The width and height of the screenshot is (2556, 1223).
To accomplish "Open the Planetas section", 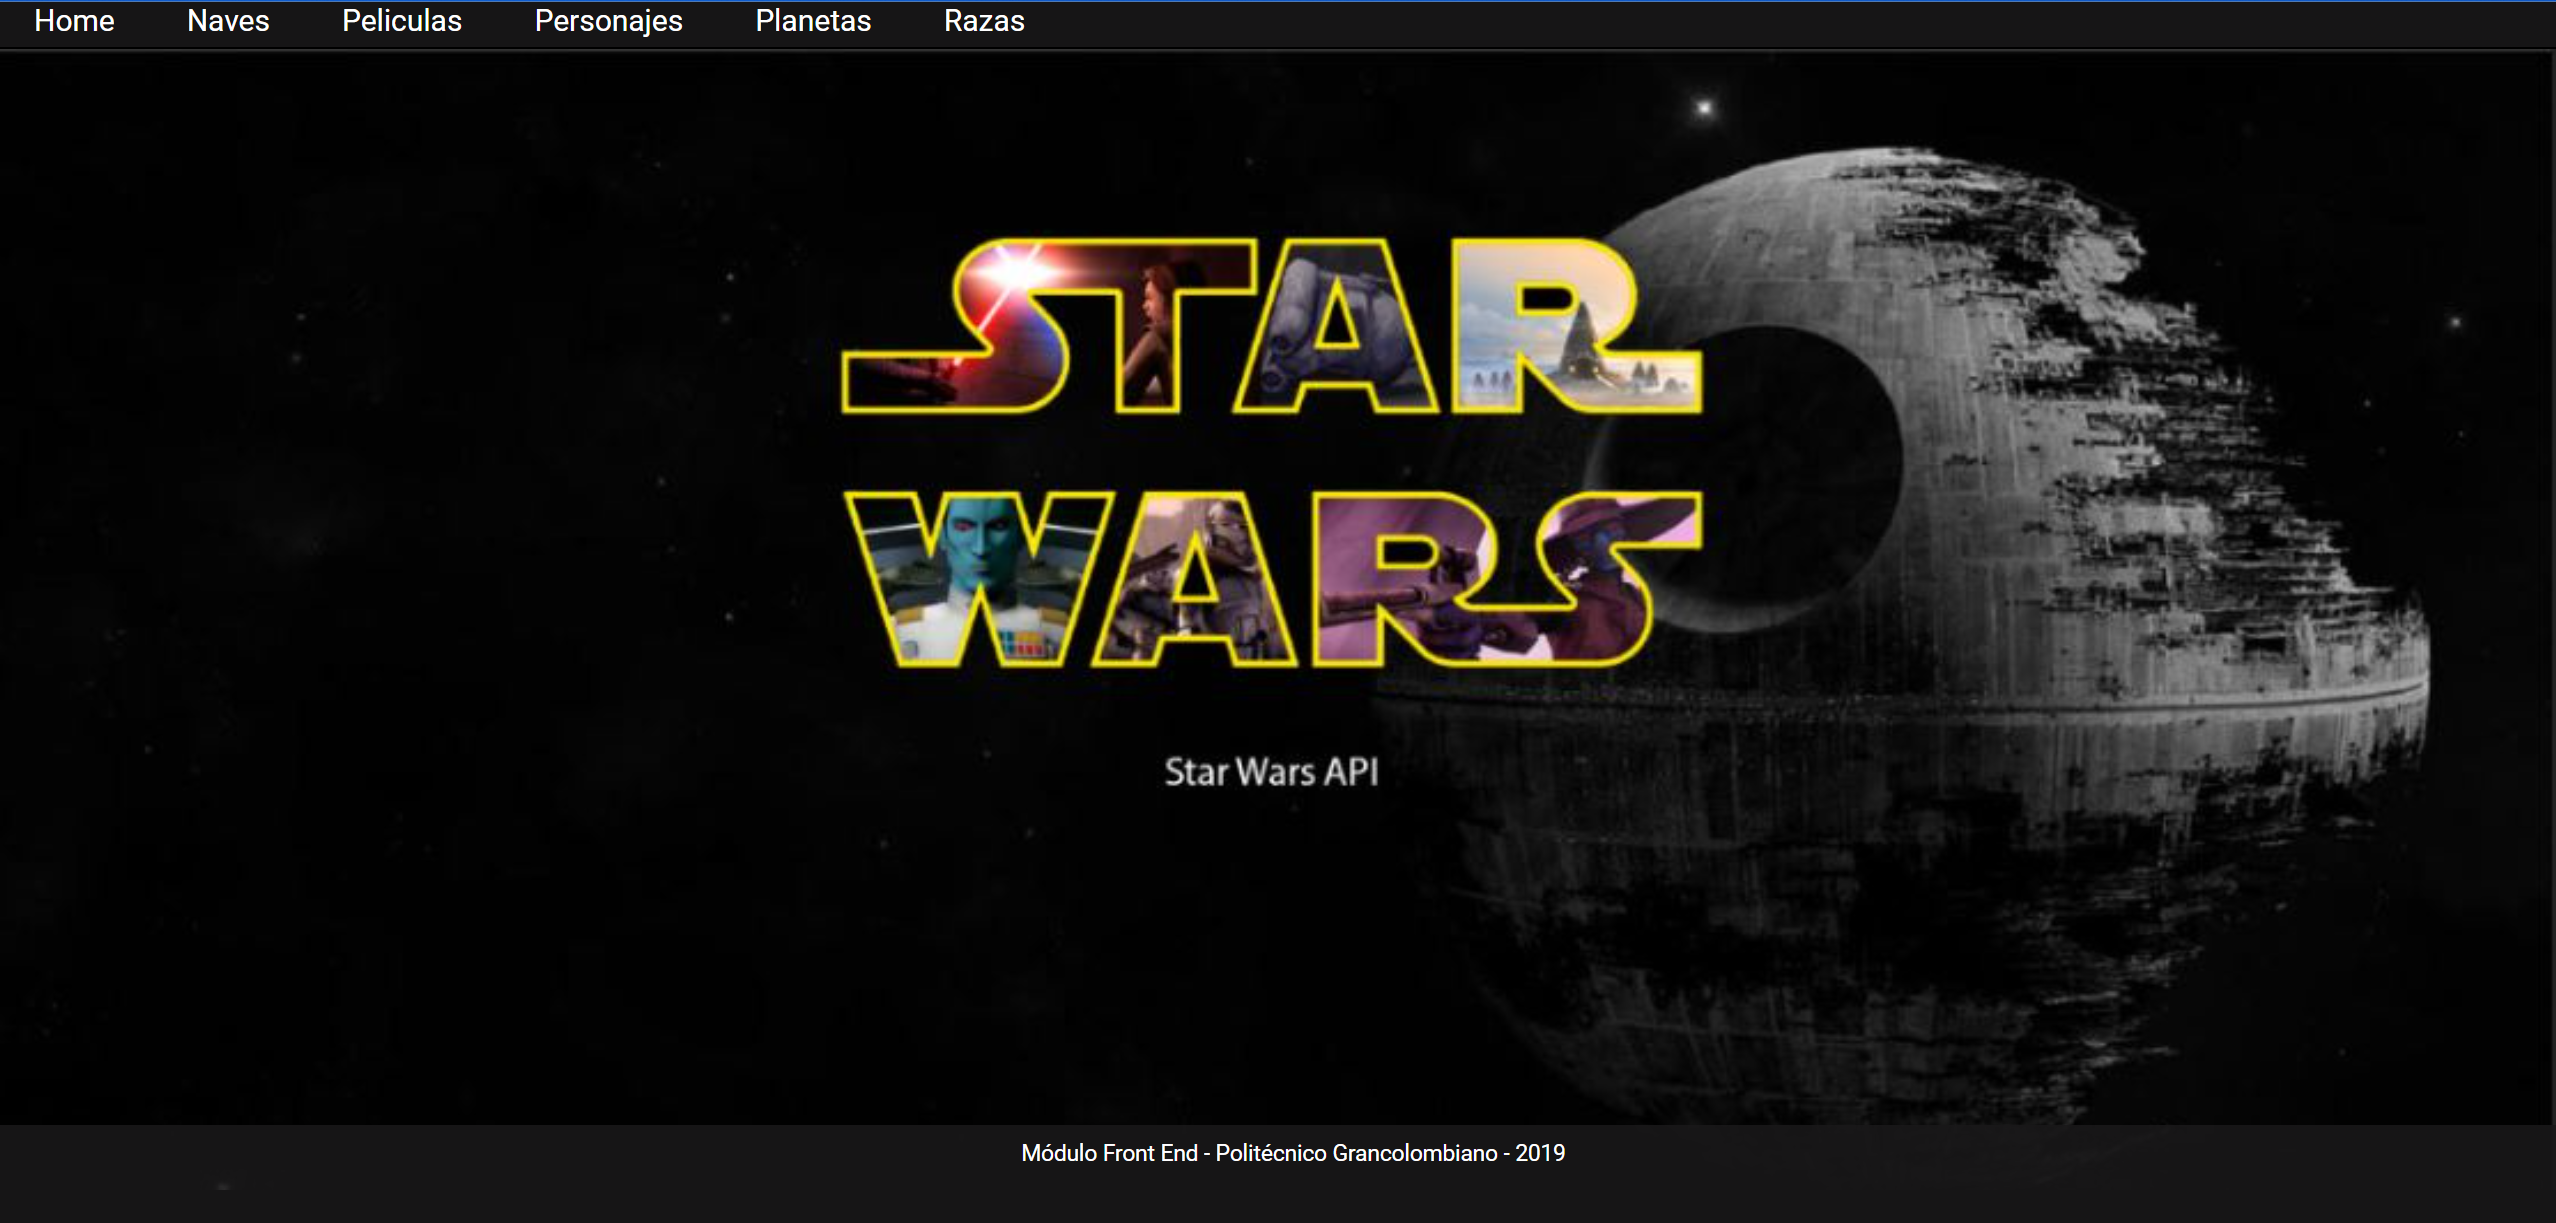I will pyautogui.click(x=813, y=21).
